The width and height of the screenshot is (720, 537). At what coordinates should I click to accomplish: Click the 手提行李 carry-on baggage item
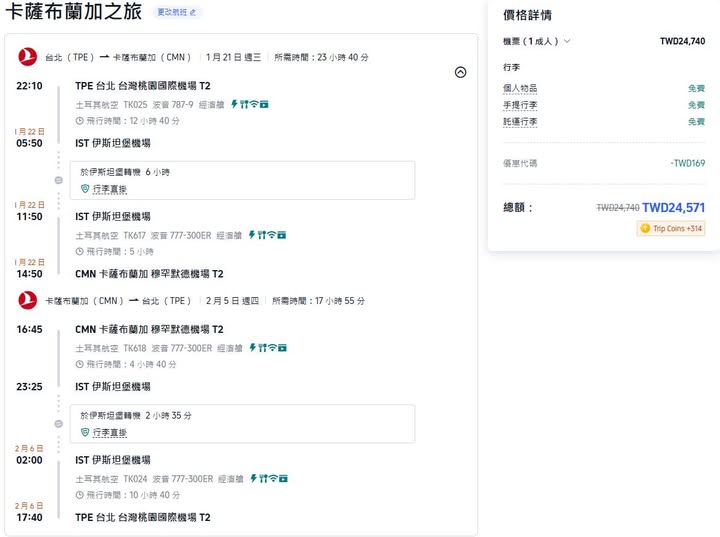(519, 105)
